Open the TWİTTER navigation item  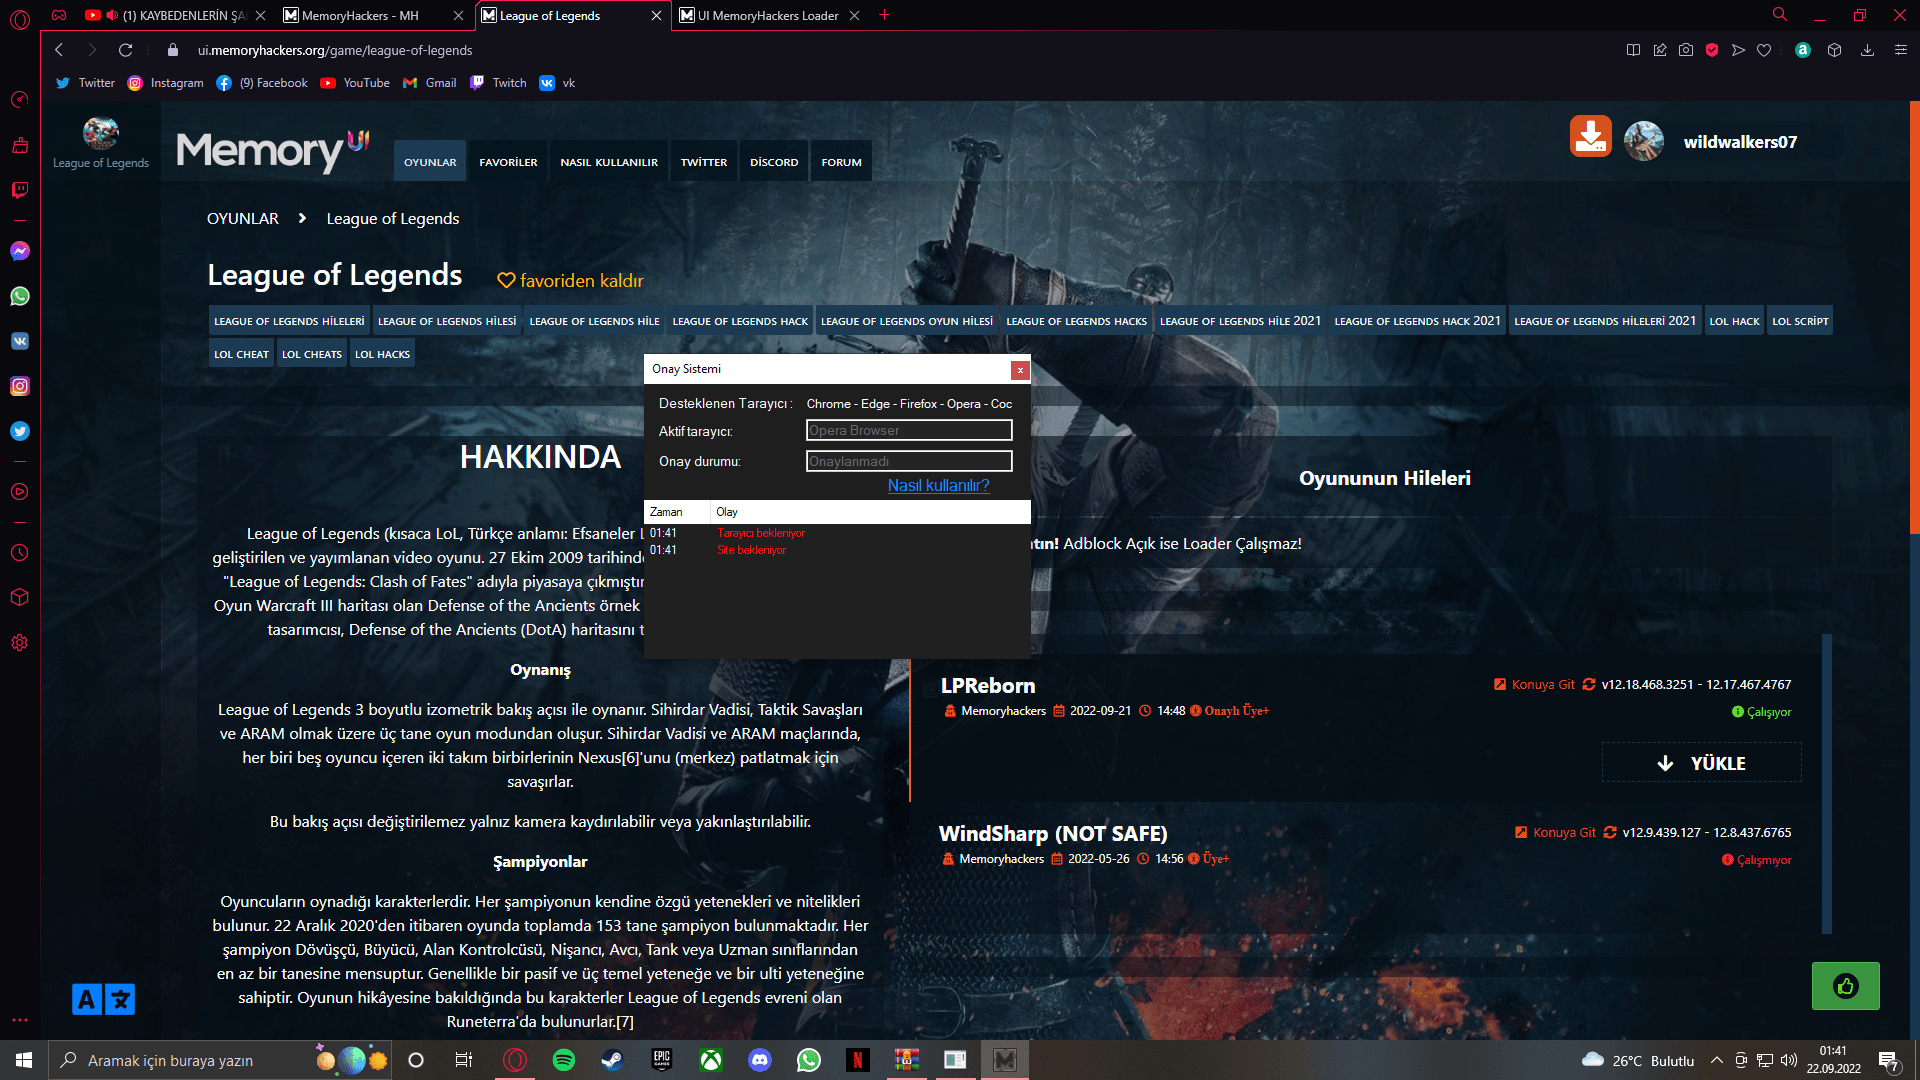[x=704, y=162]
